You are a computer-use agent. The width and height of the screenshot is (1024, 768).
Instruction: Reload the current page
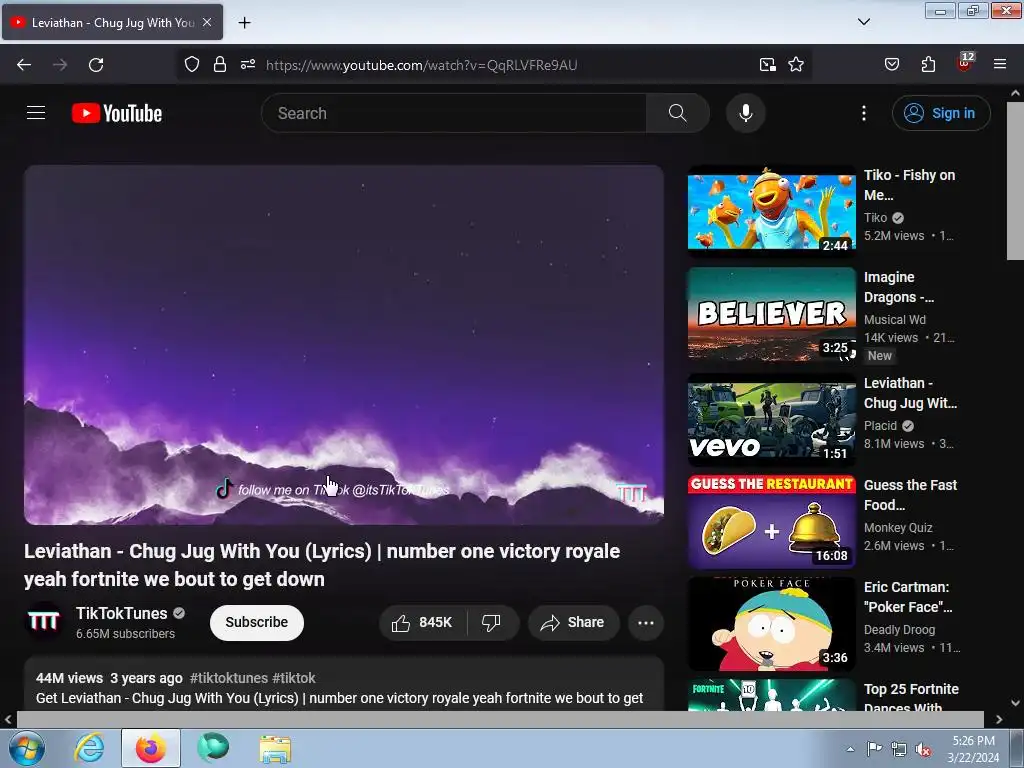96,65
